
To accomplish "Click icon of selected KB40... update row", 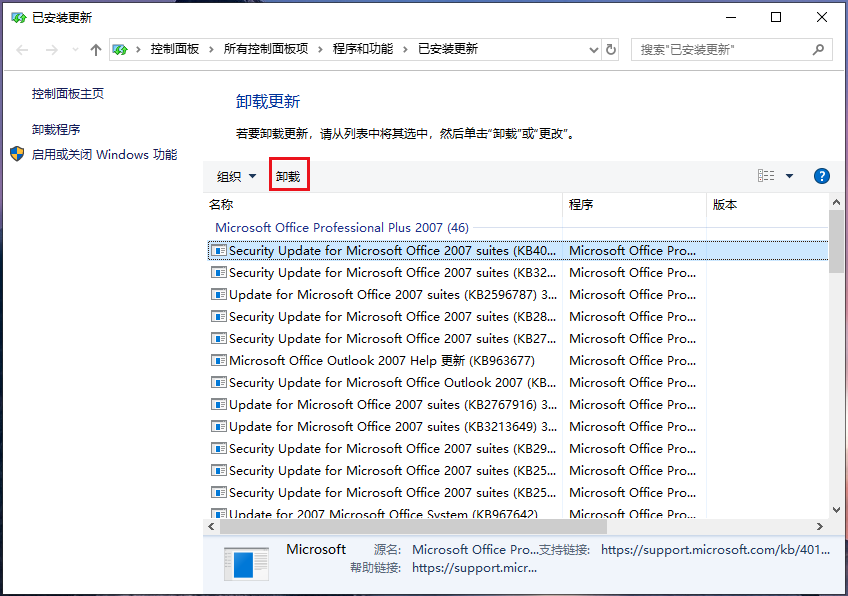I will (218, 250).
